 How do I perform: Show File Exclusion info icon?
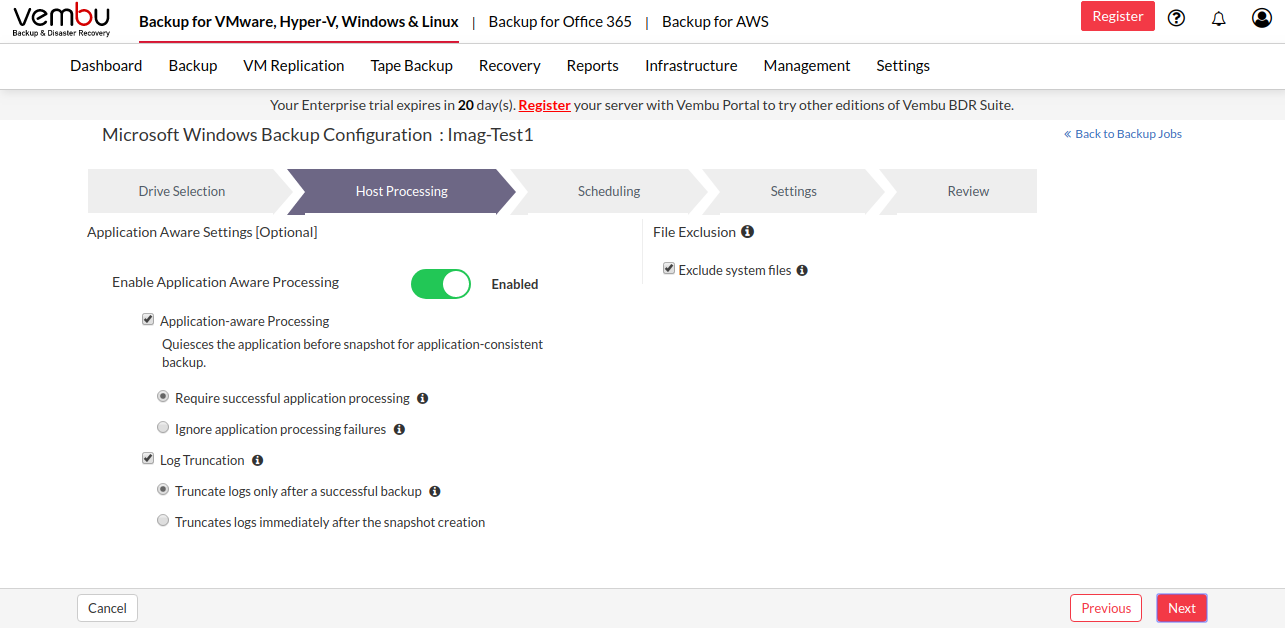pos(747,231)
